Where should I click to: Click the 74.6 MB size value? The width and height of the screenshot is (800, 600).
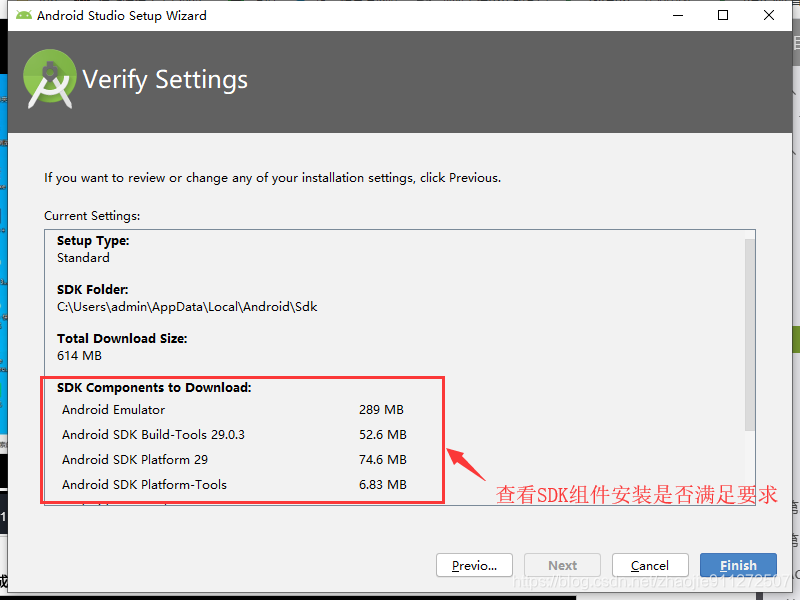pyautogui.click(x=383, y=460)
